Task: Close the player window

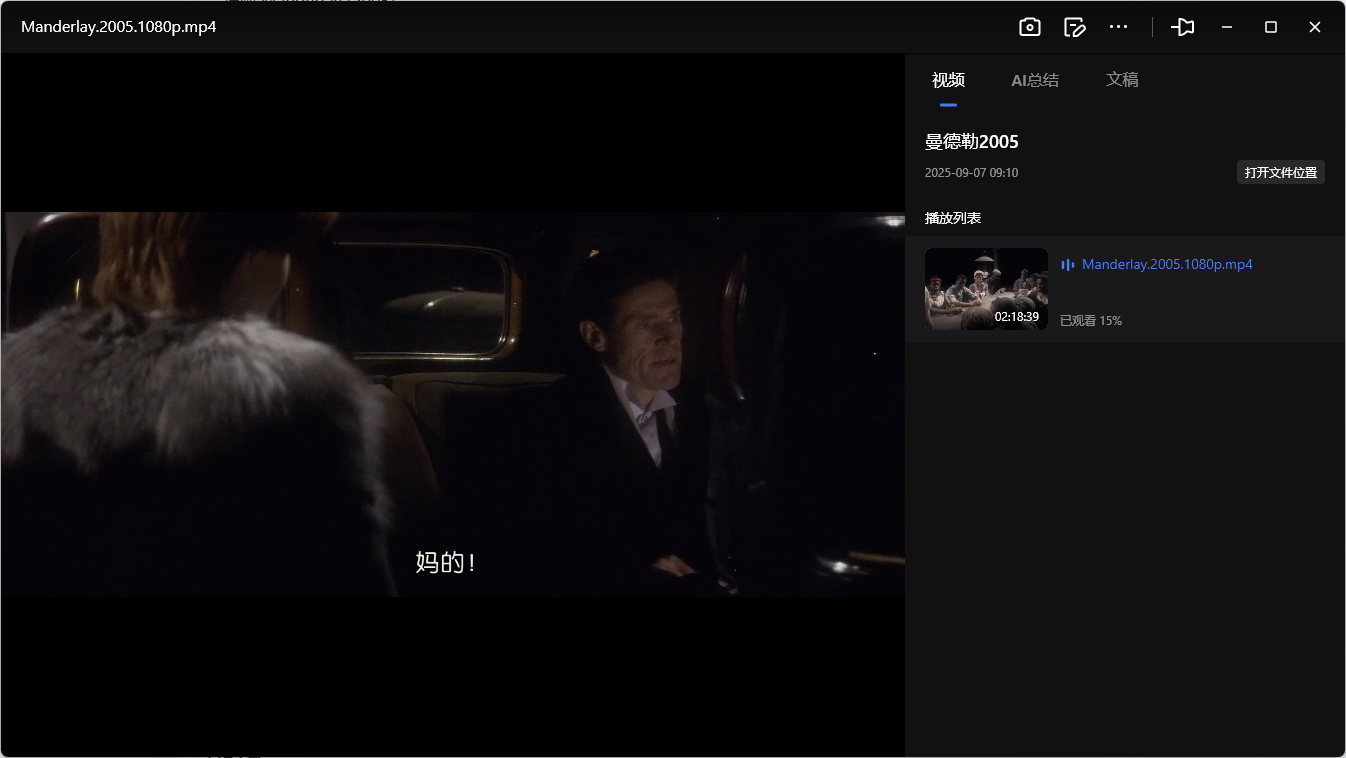Action: pos(1315,27)
